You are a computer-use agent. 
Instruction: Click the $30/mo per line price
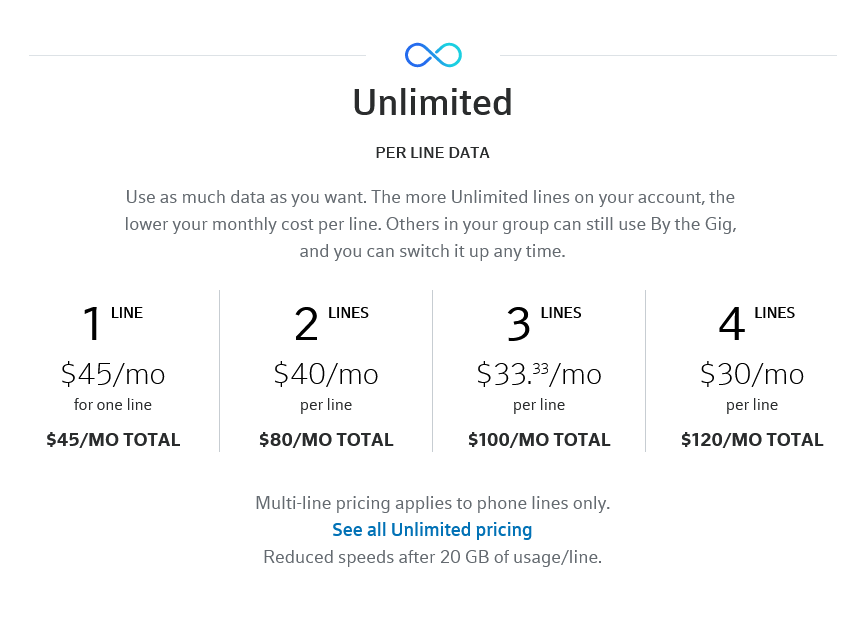point(752,374)
